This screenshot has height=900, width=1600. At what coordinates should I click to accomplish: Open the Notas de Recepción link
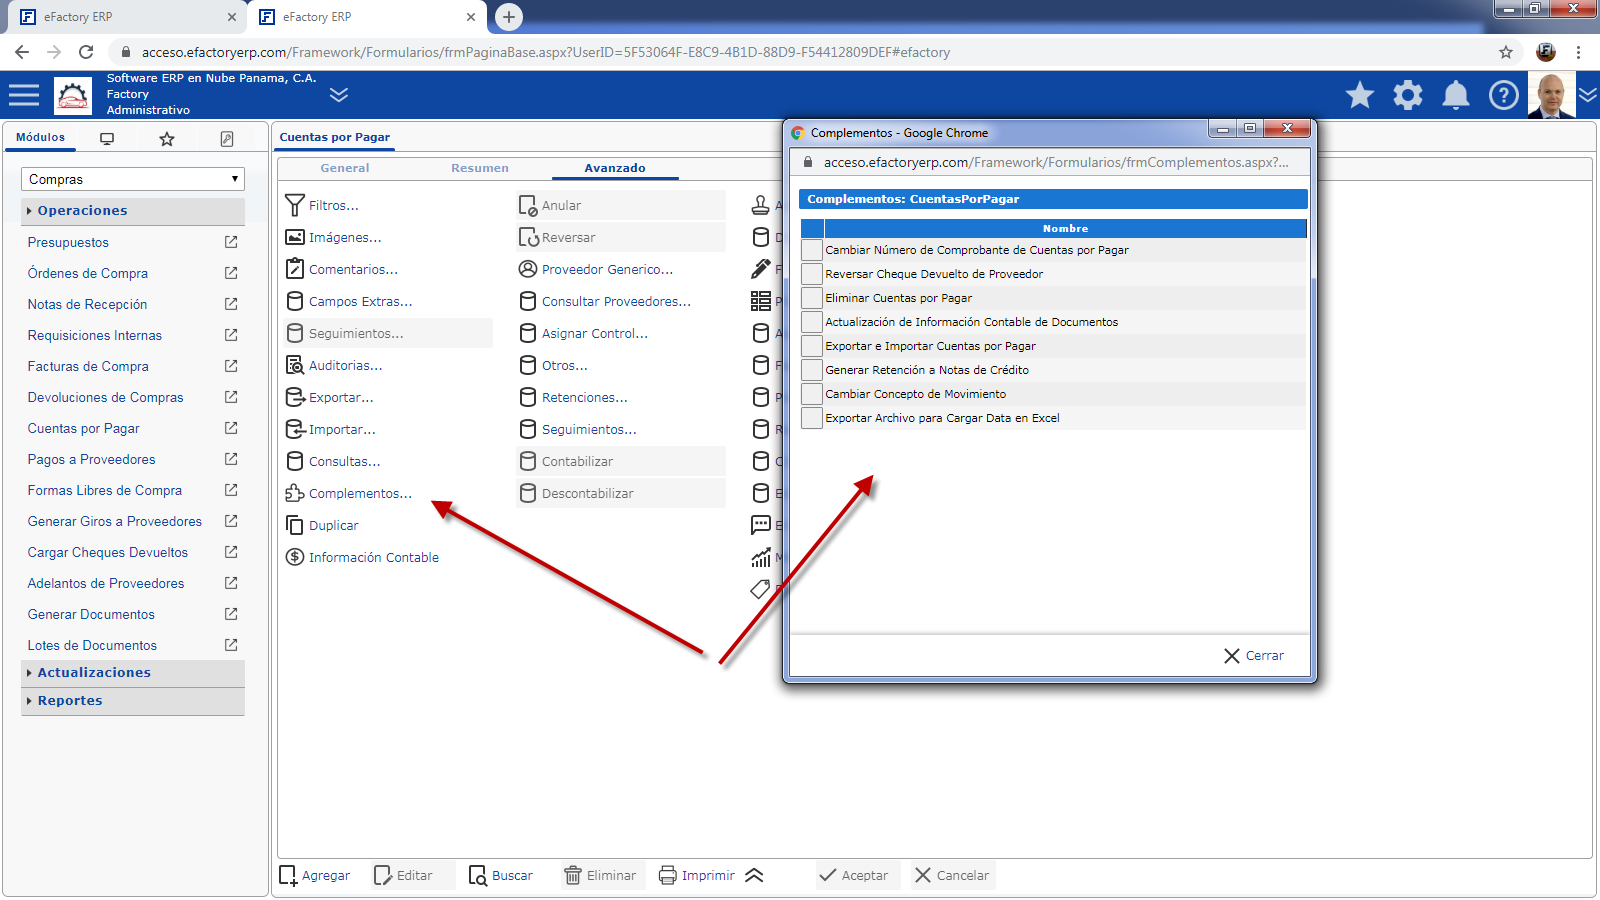tap(87, 304)
